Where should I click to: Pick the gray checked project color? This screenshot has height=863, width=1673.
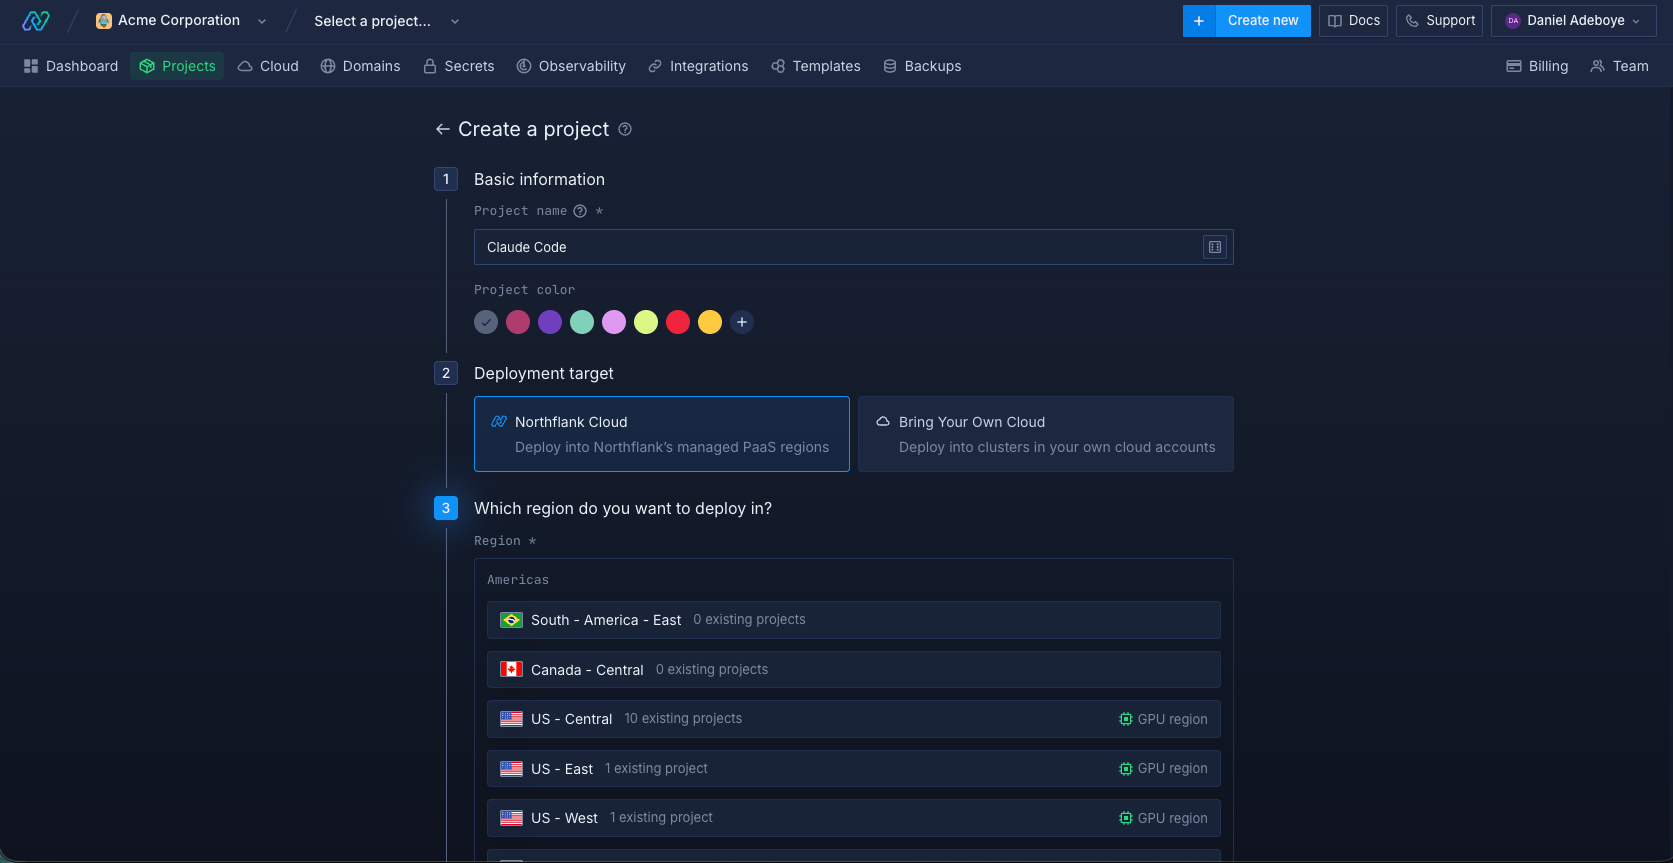tap(486, 322)
